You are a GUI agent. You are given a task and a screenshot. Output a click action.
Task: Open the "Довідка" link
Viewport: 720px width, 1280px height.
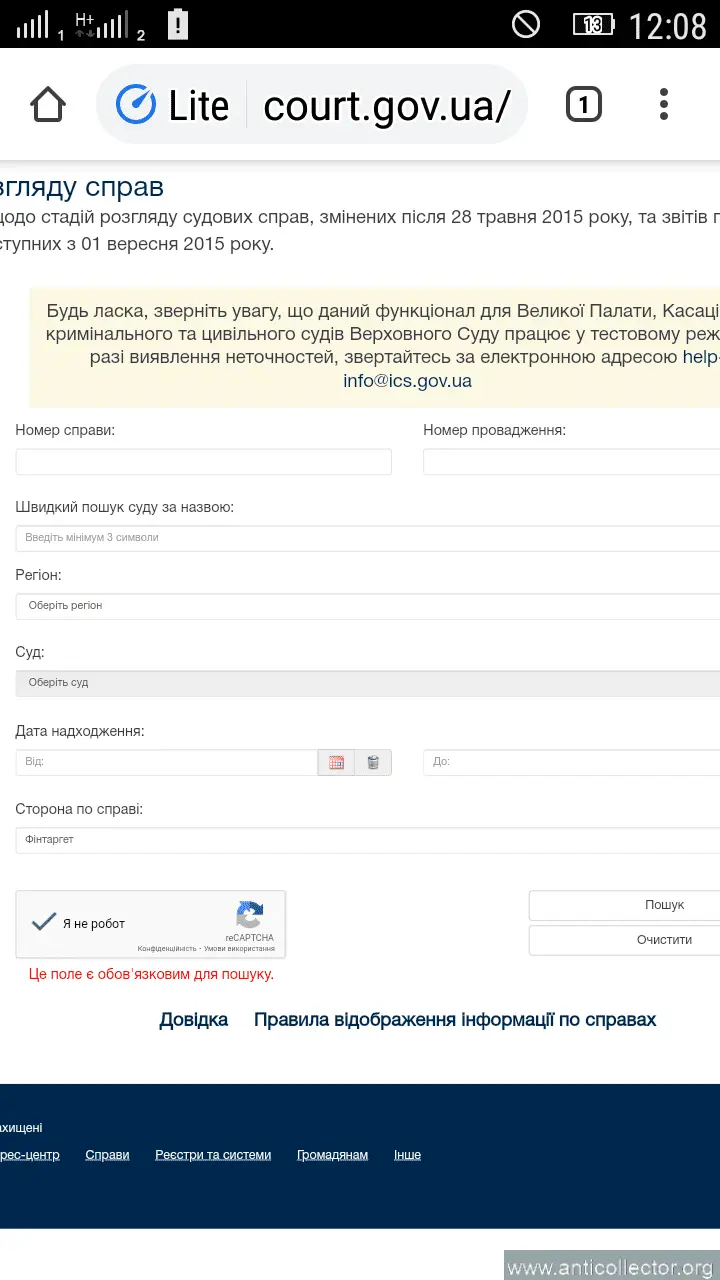[193, 1019]
